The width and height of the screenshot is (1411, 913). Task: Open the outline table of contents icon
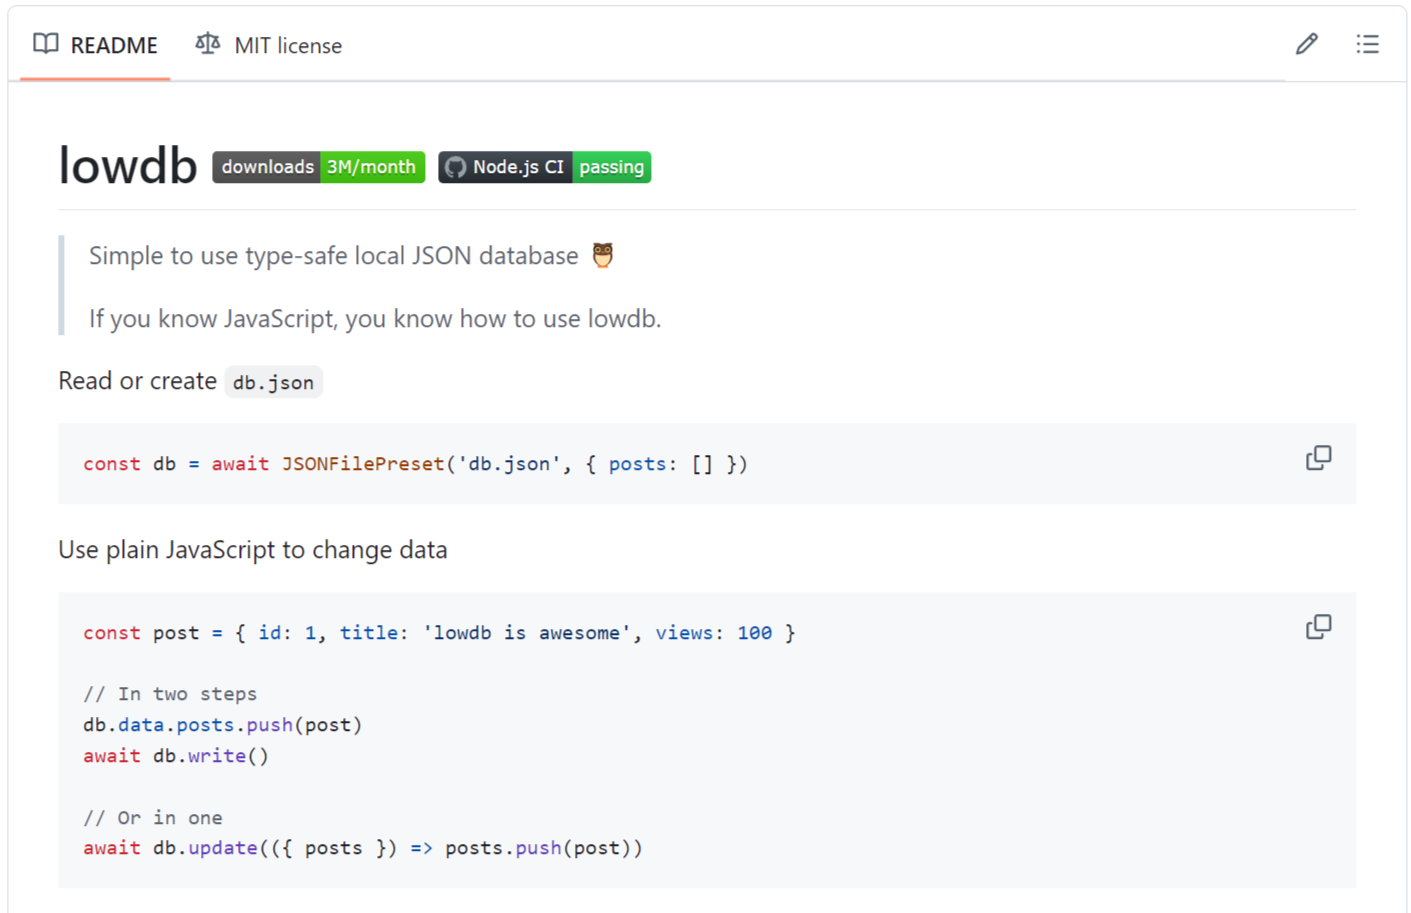1367,44
